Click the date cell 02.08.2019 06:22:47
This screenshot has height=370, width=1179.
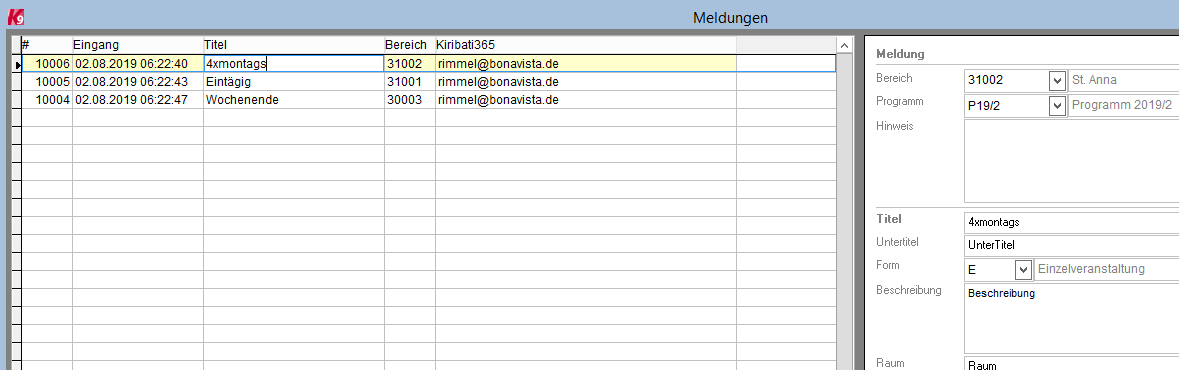(x=138, y=100)
